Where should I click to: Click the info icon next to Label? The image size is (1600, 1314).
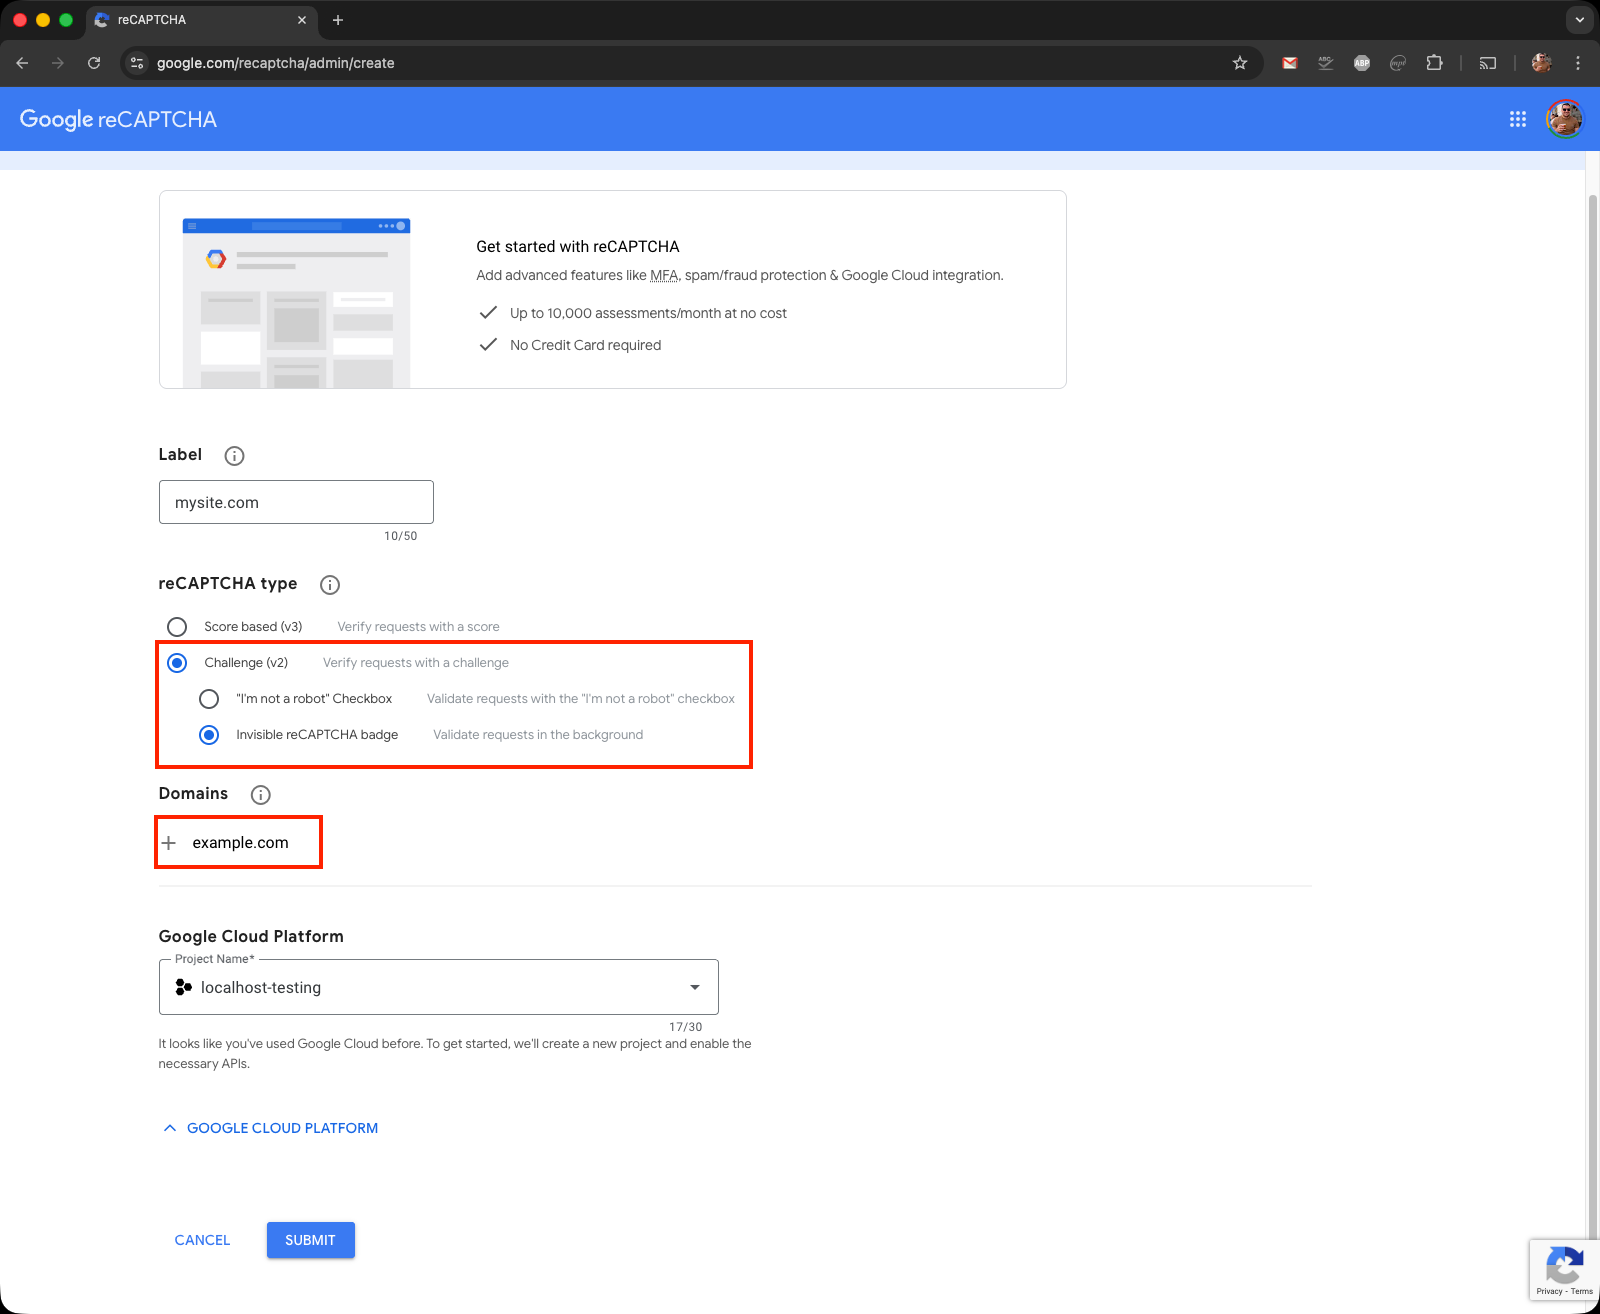click(234, 456)
